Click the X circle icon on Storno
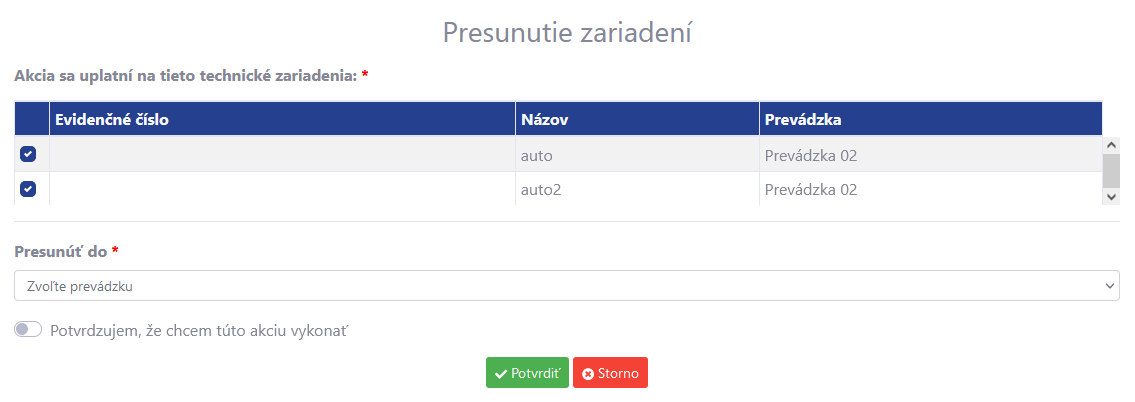The height and width of the screenshot is (402, 1135). (588, 374)
